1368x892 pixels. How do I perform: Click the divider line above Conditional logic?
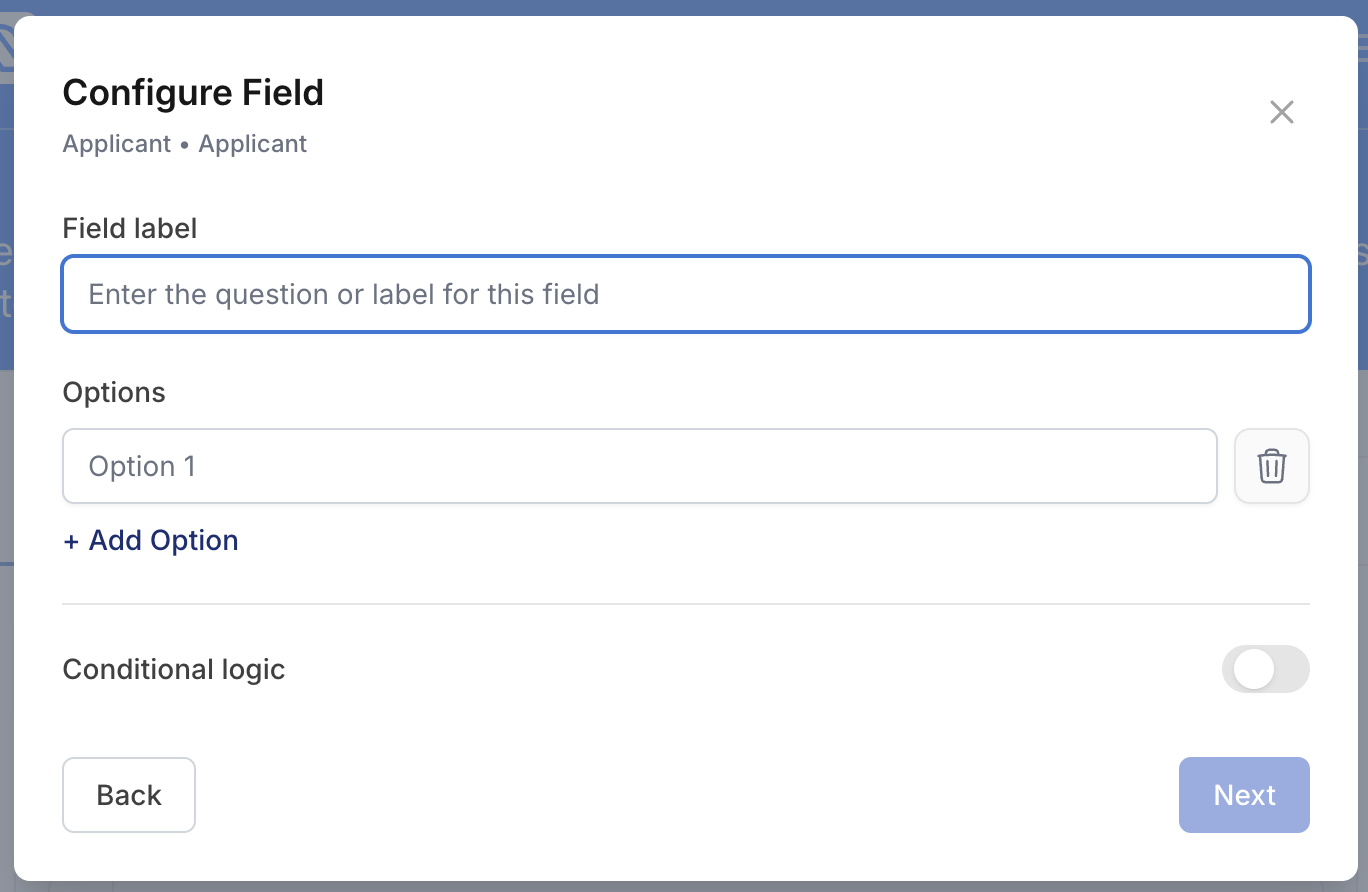tap(686, 604)
